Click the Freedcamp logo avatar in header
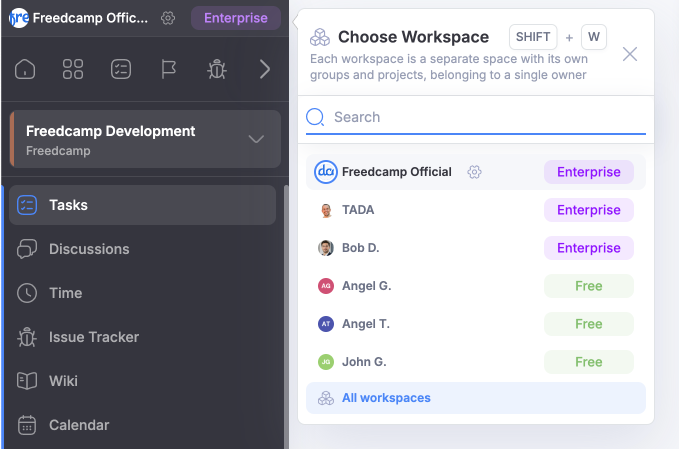Screen dimensions: 679x449 coord(19,18)
